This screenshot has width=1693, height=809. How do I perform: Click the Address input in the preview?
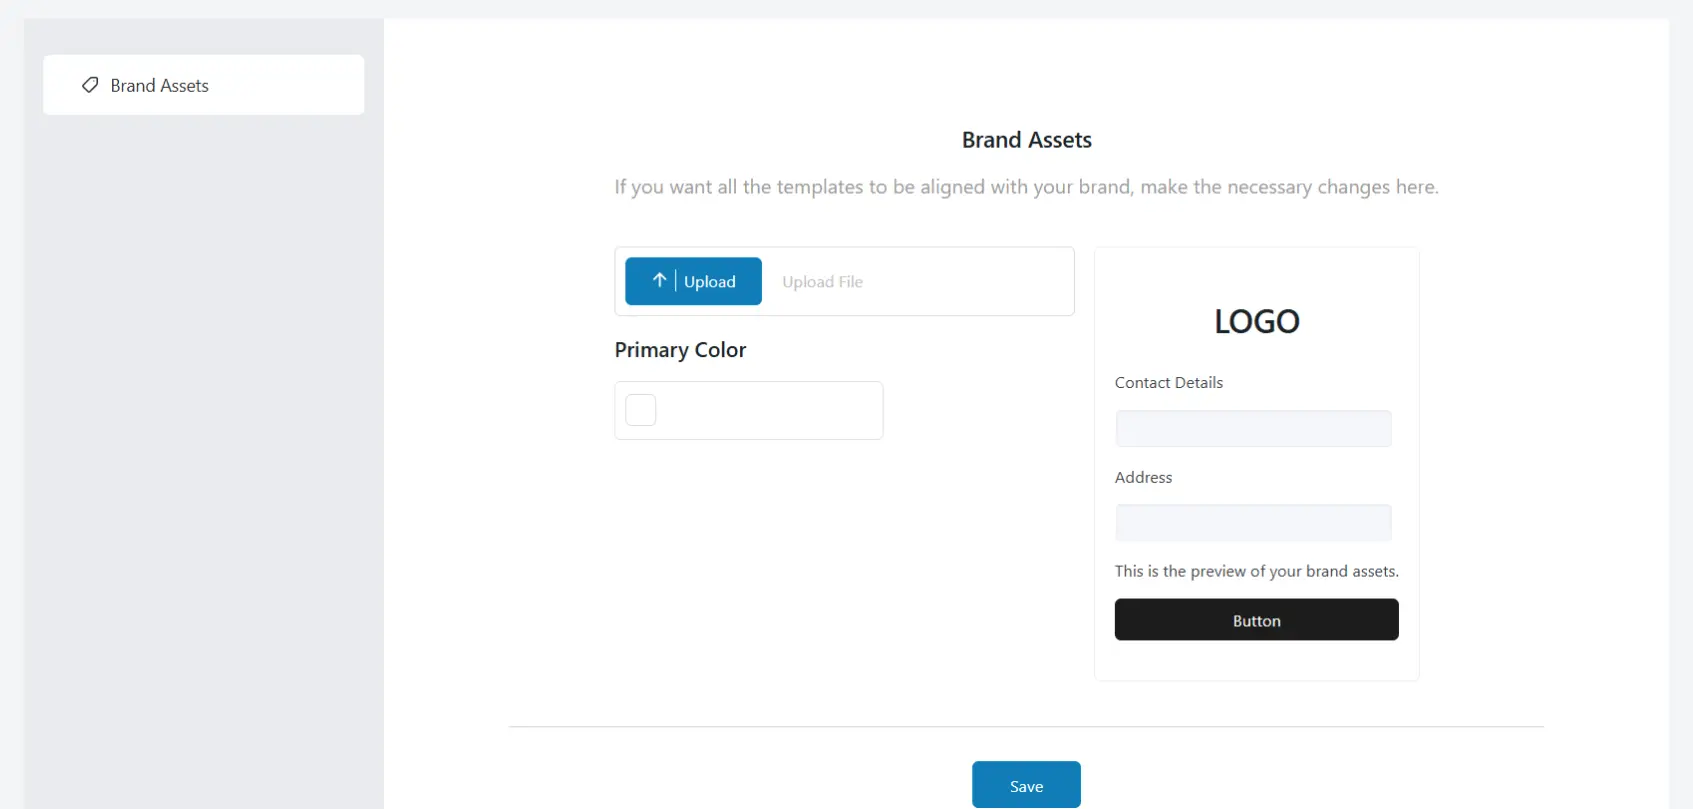tap(1253, 522)
